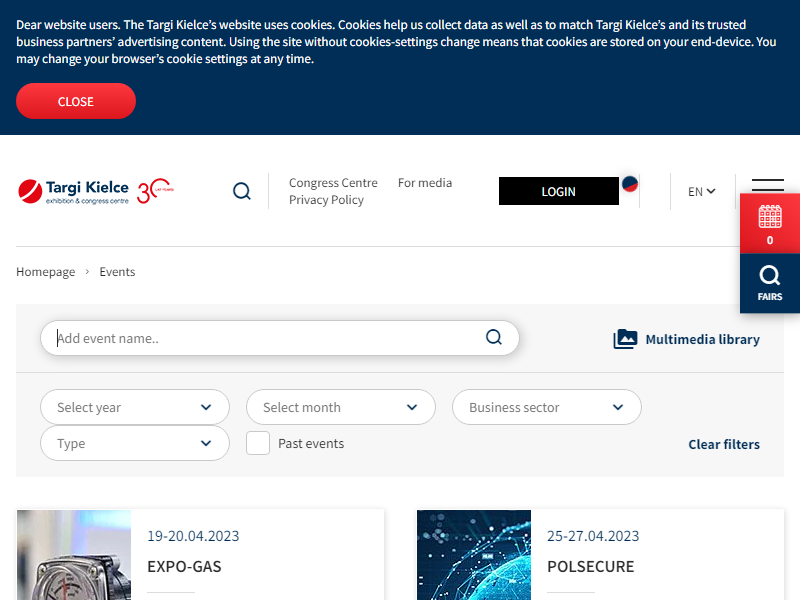Click the round red-blue badge beside LOGIN
Screen dimensions: 800x600
[630, 184]
